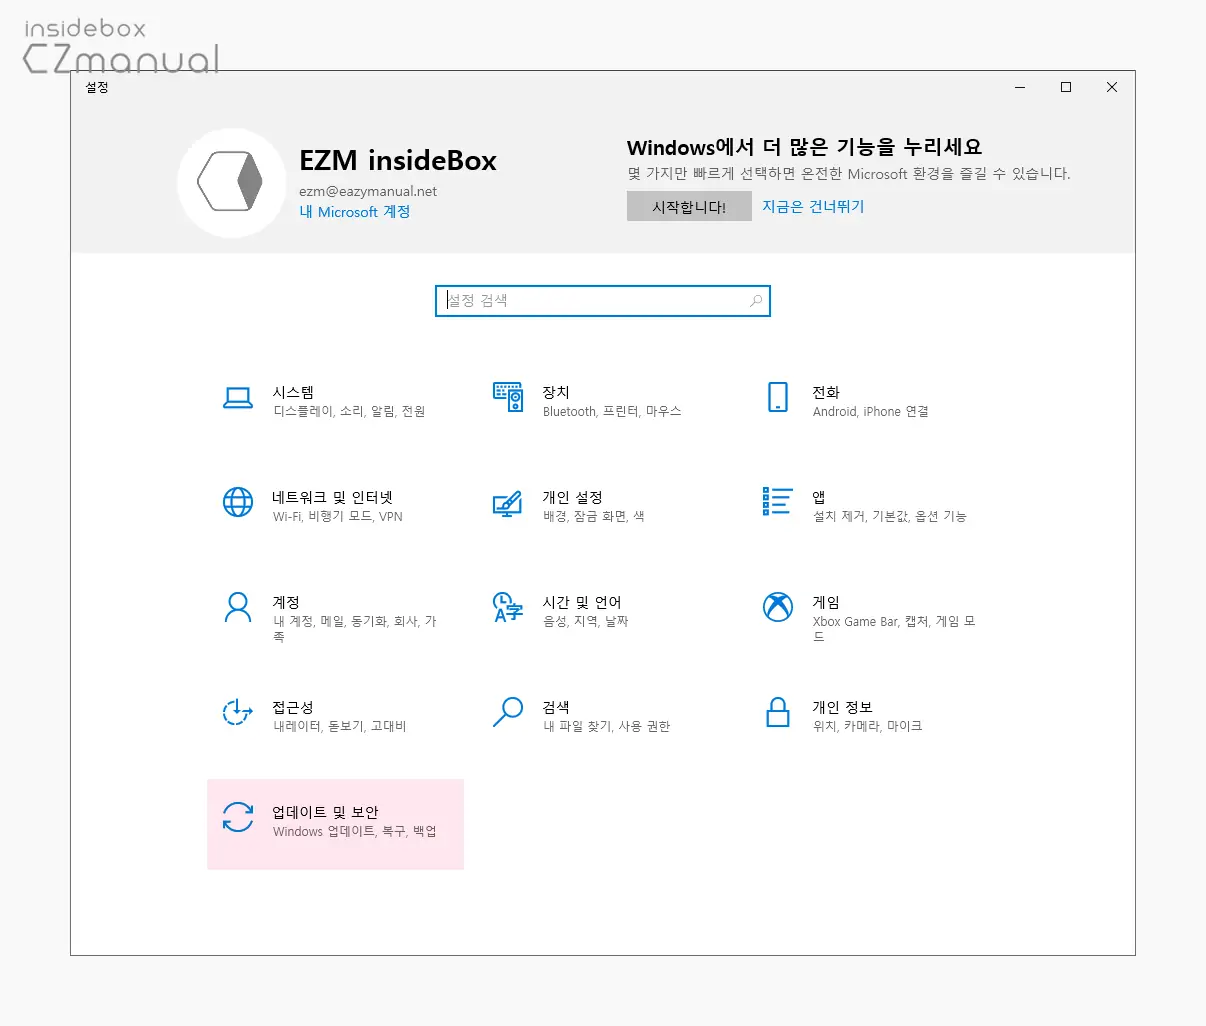Select the 개인 정보 title
1206x1026 pixels.
[x=843, y=707]
